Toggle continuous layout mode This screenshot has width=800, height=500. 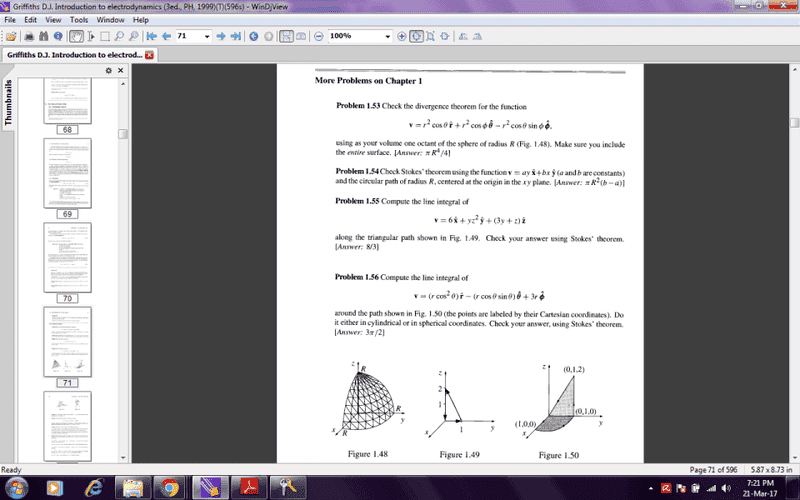click(x=286, y=36)
